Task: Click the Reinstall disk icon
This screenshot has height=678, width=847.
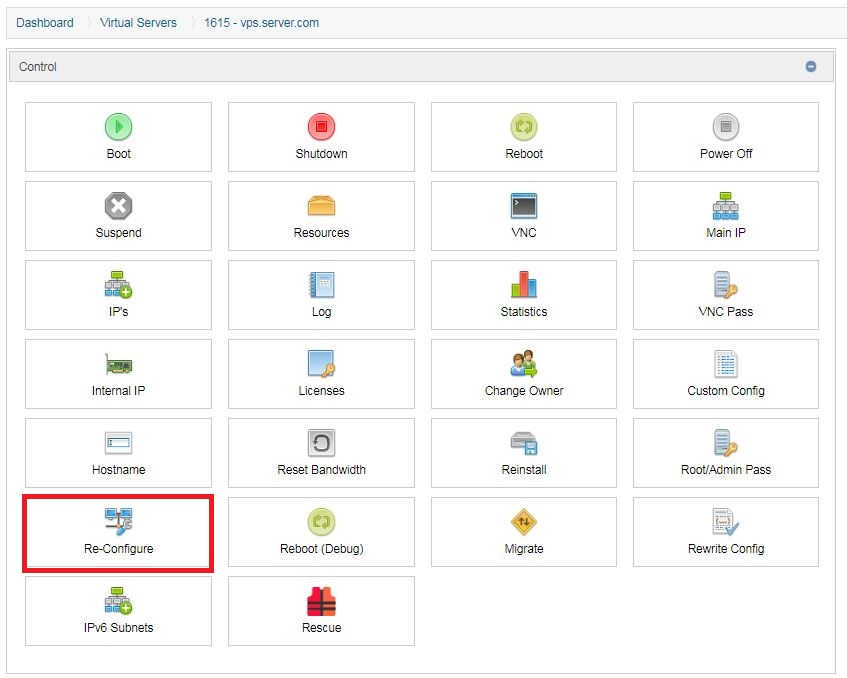Action: [524, 443]
